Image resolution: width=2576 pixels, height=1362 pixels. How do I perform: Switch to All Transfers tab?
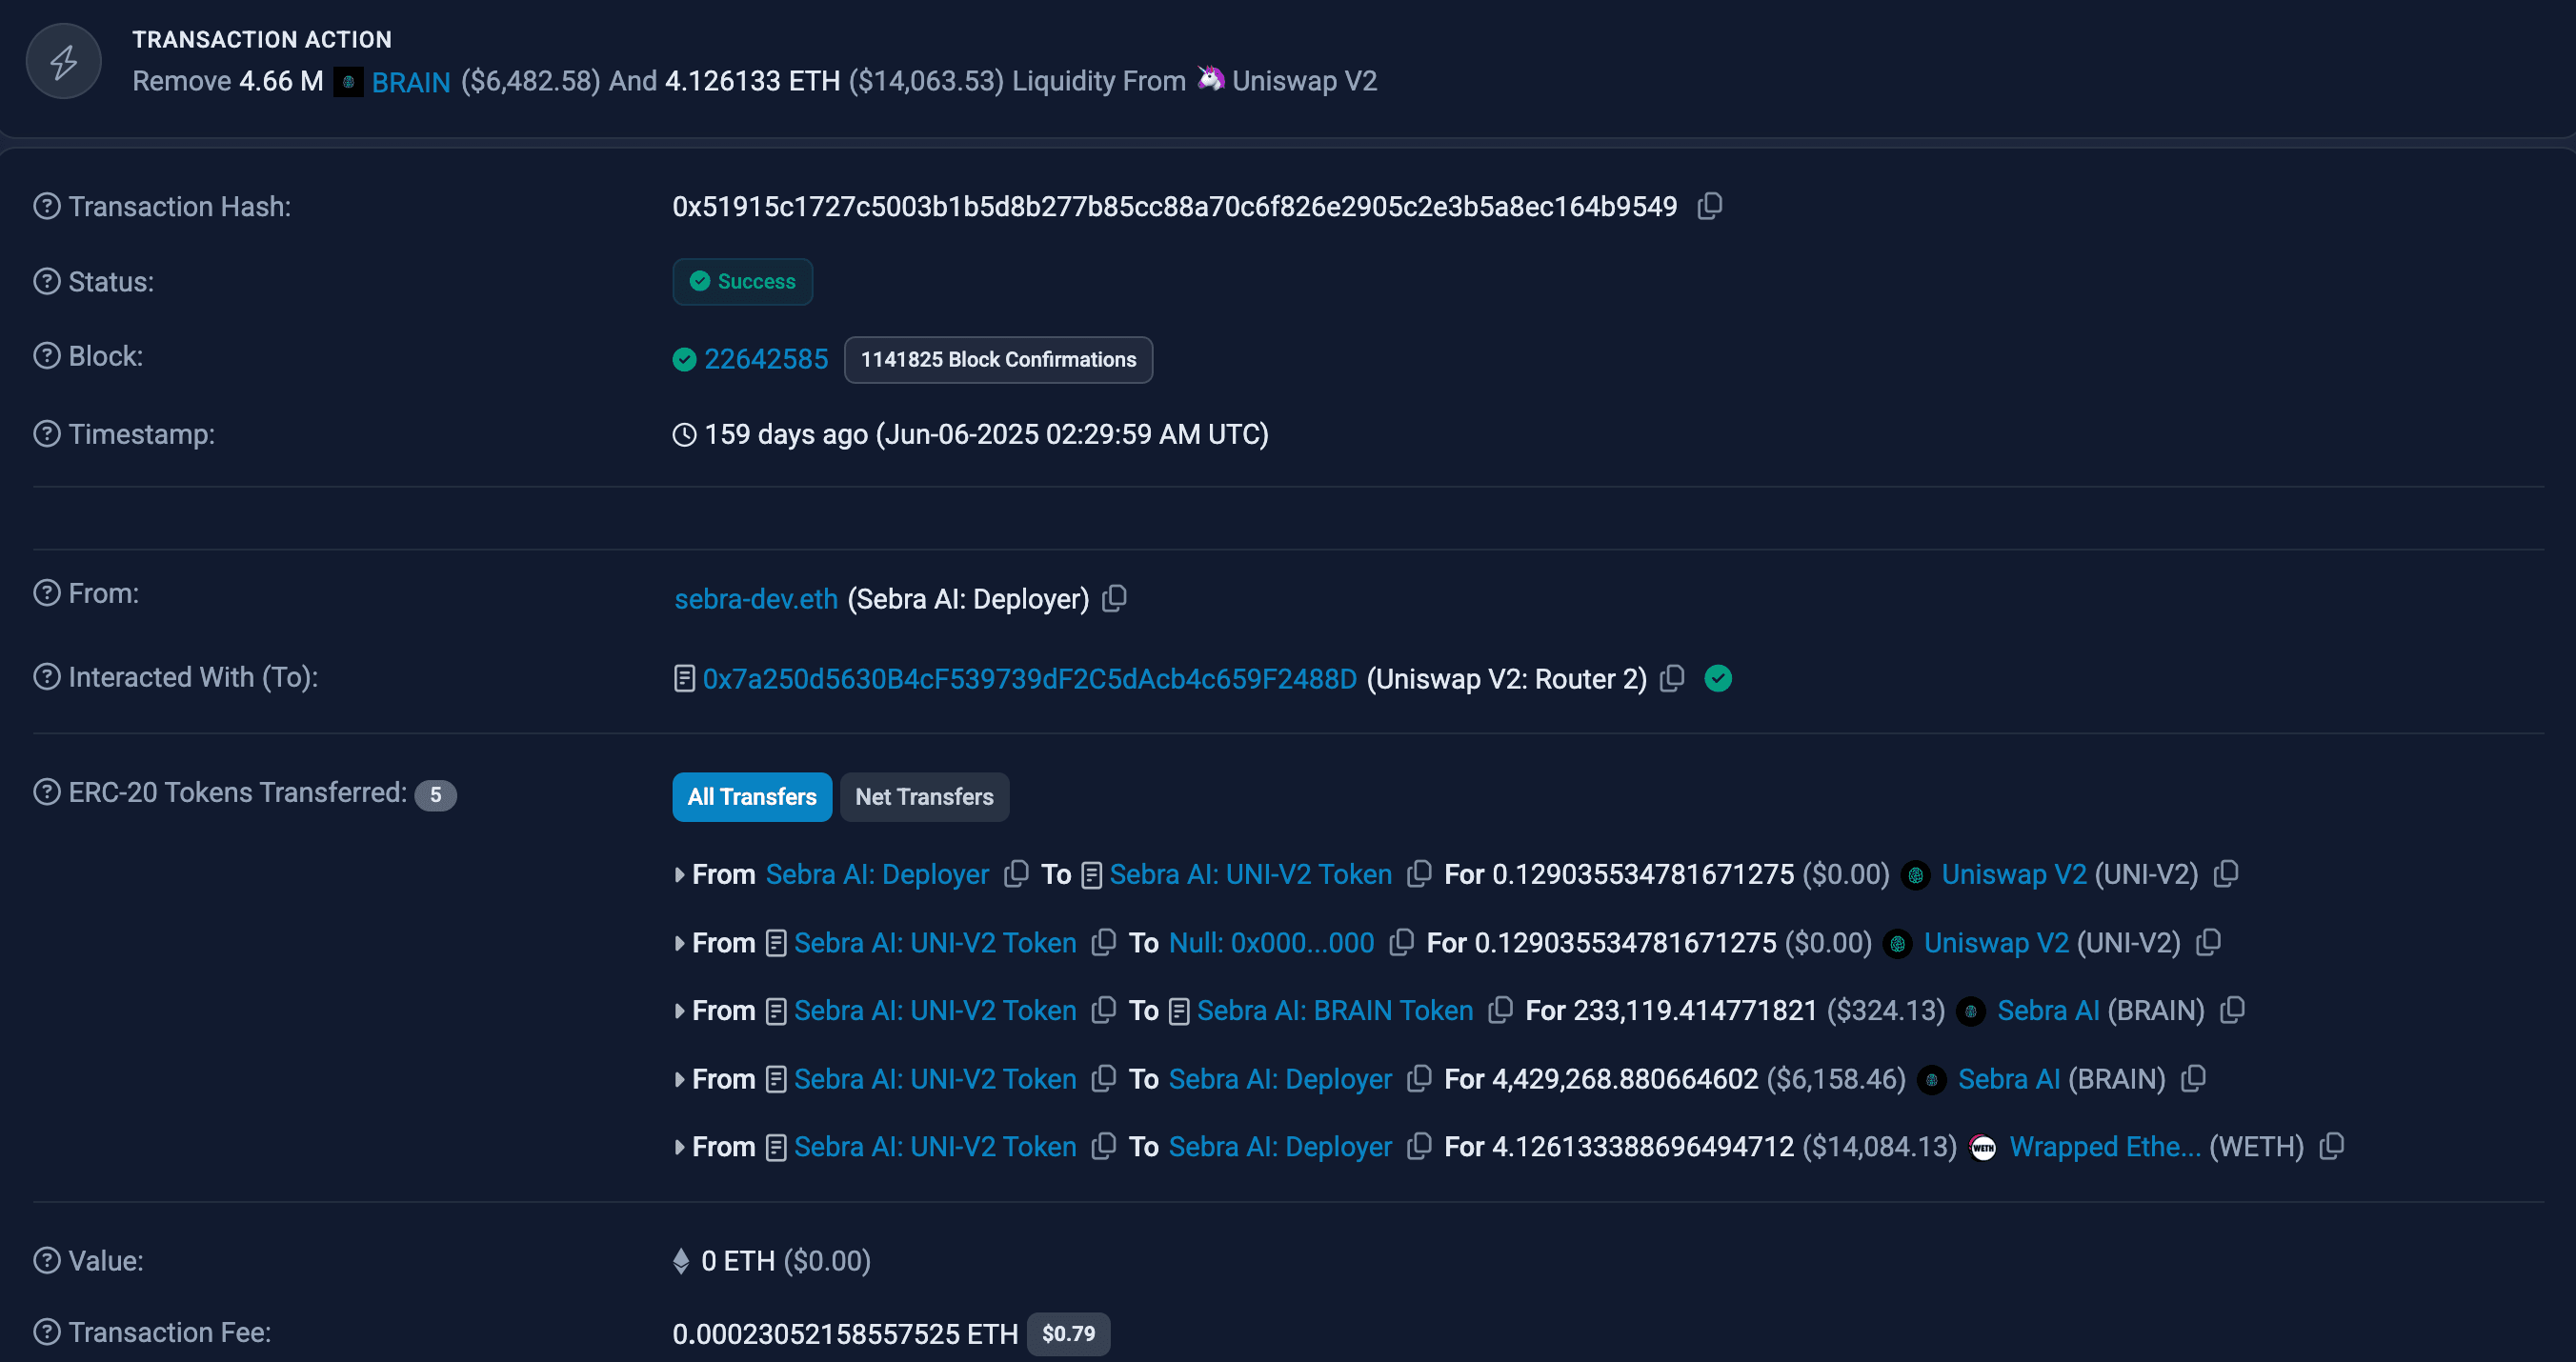[752, 797]
